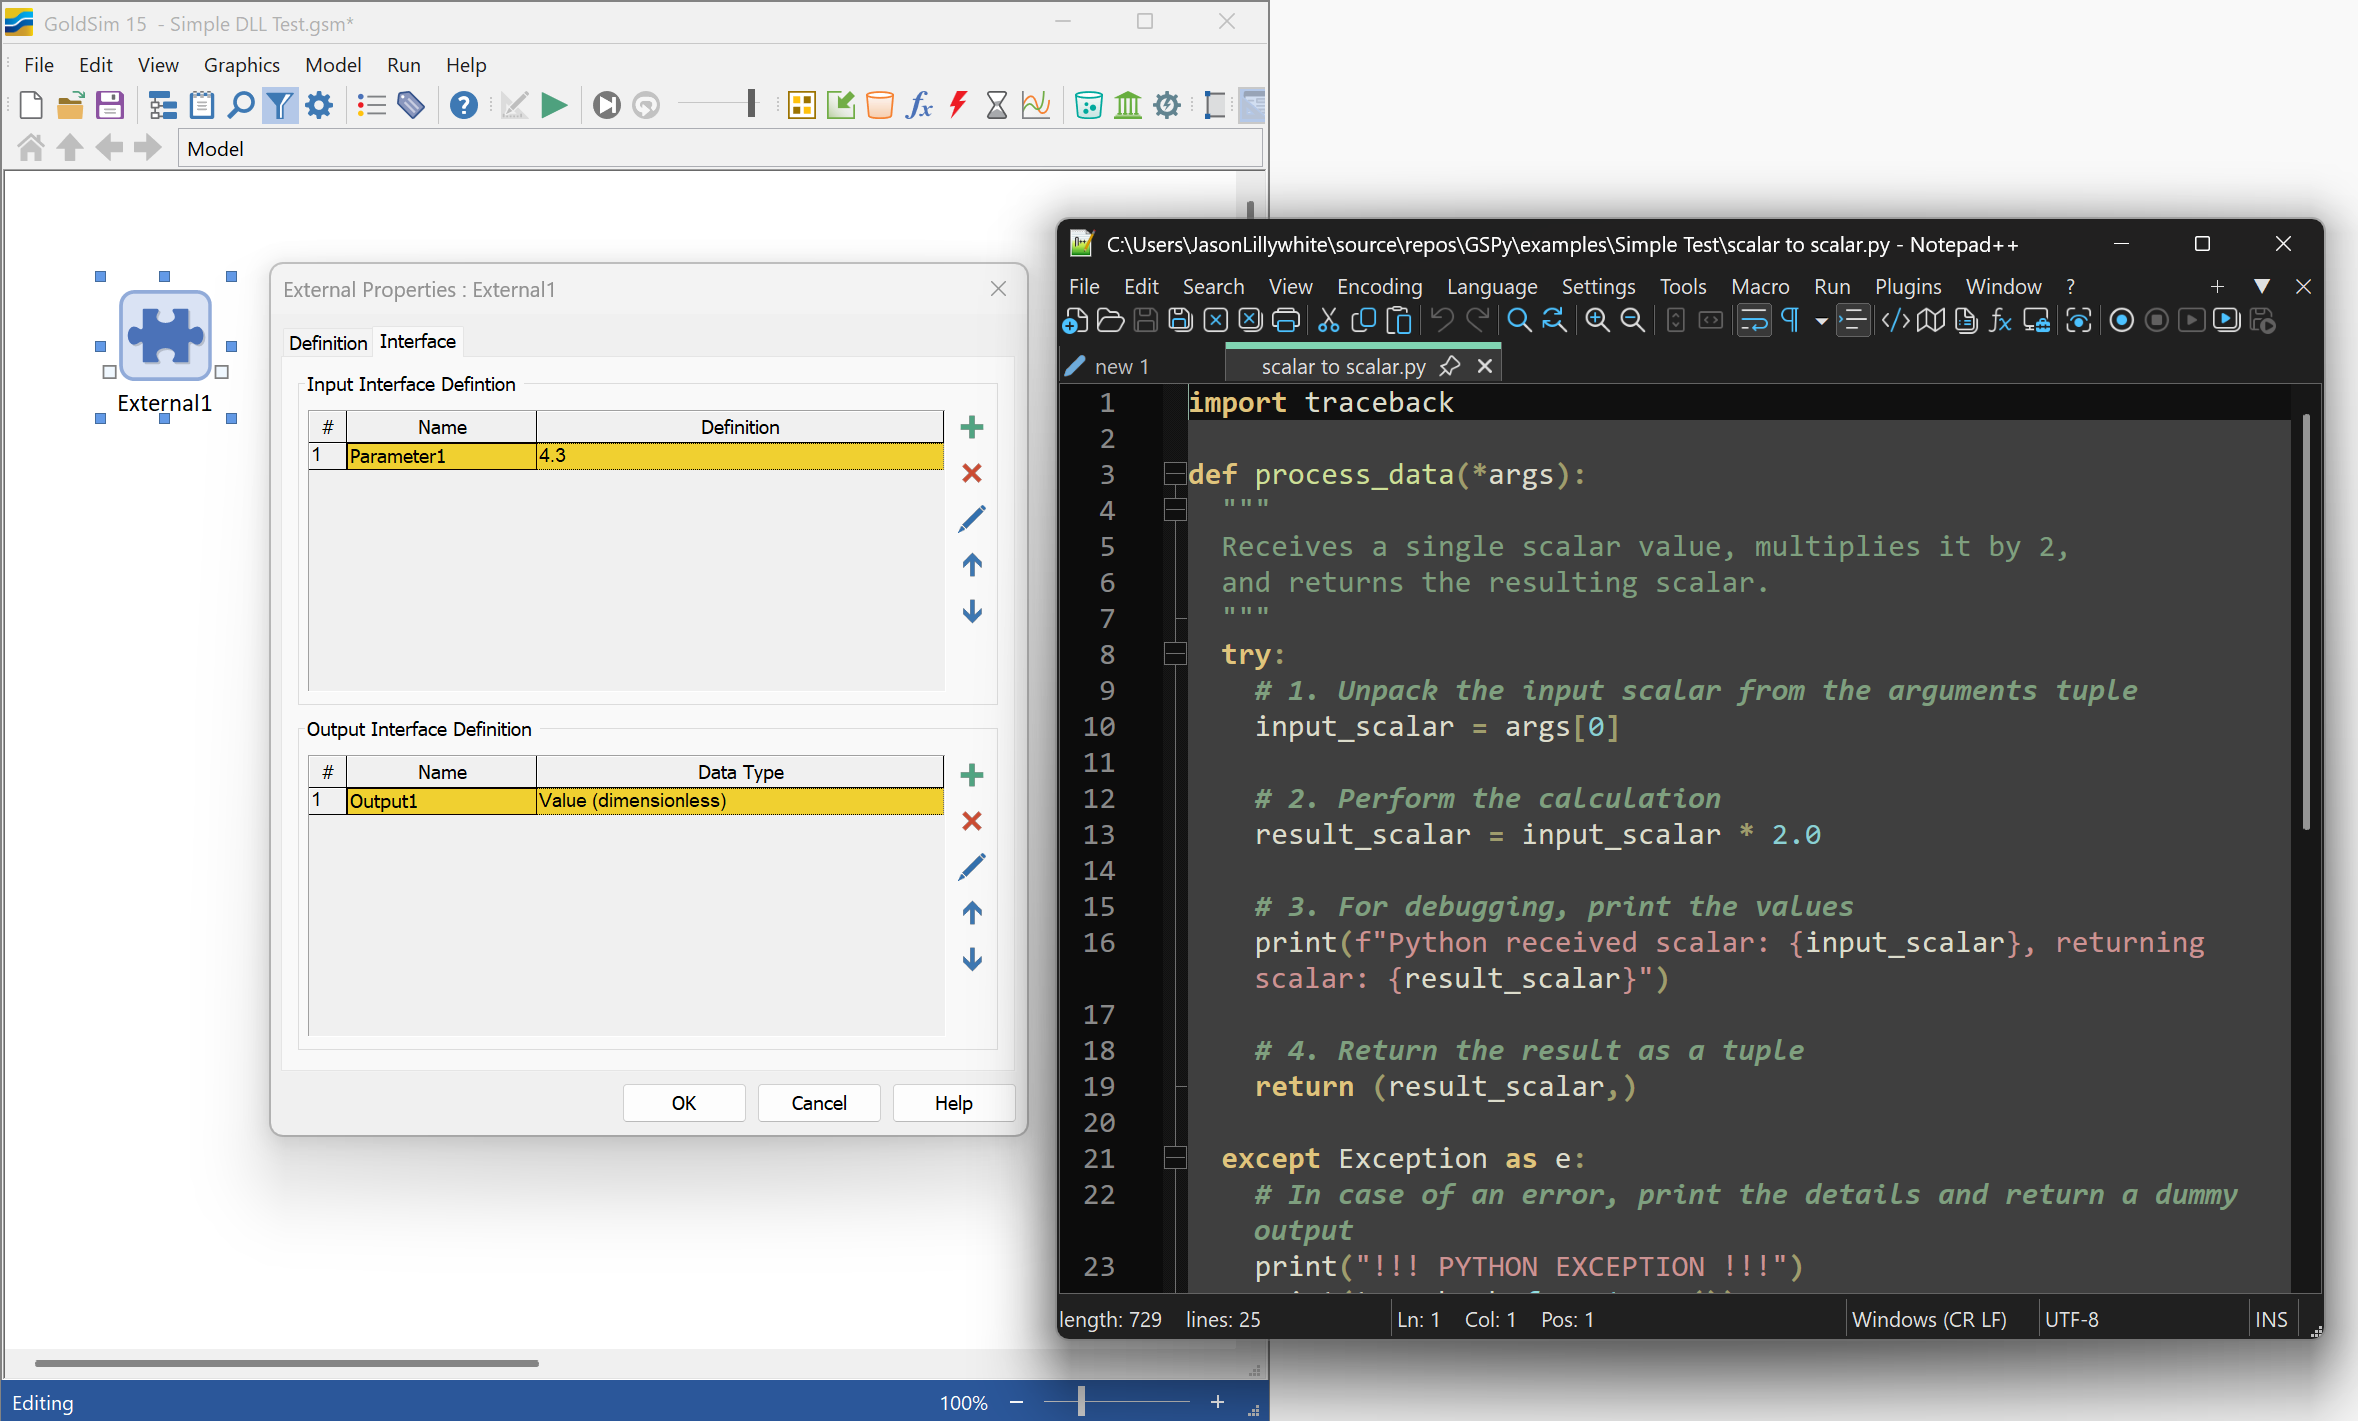This screenshot has width=2358, height=1421.
Task: Edit Parameter1 using the pencil icon
Action: tap(971, 518)
